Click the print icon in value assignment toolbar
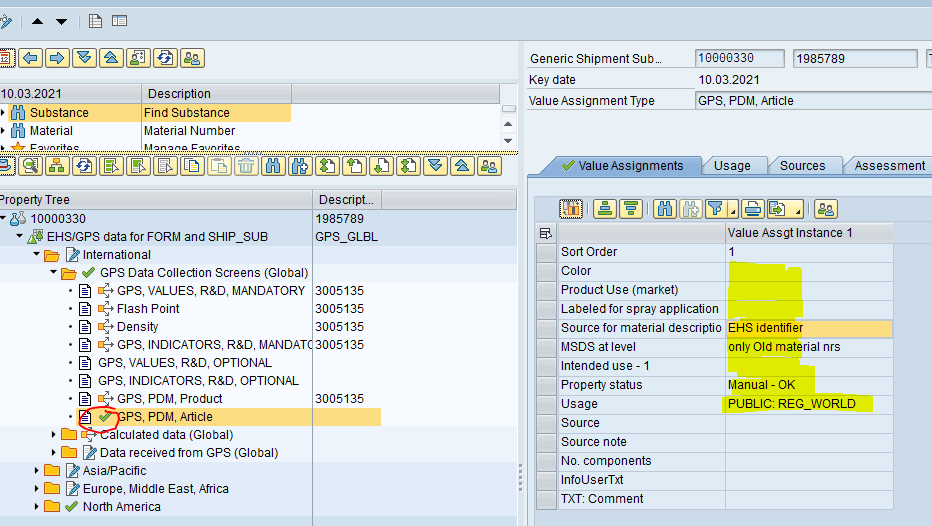932x526 pixels. click(752, 209)
